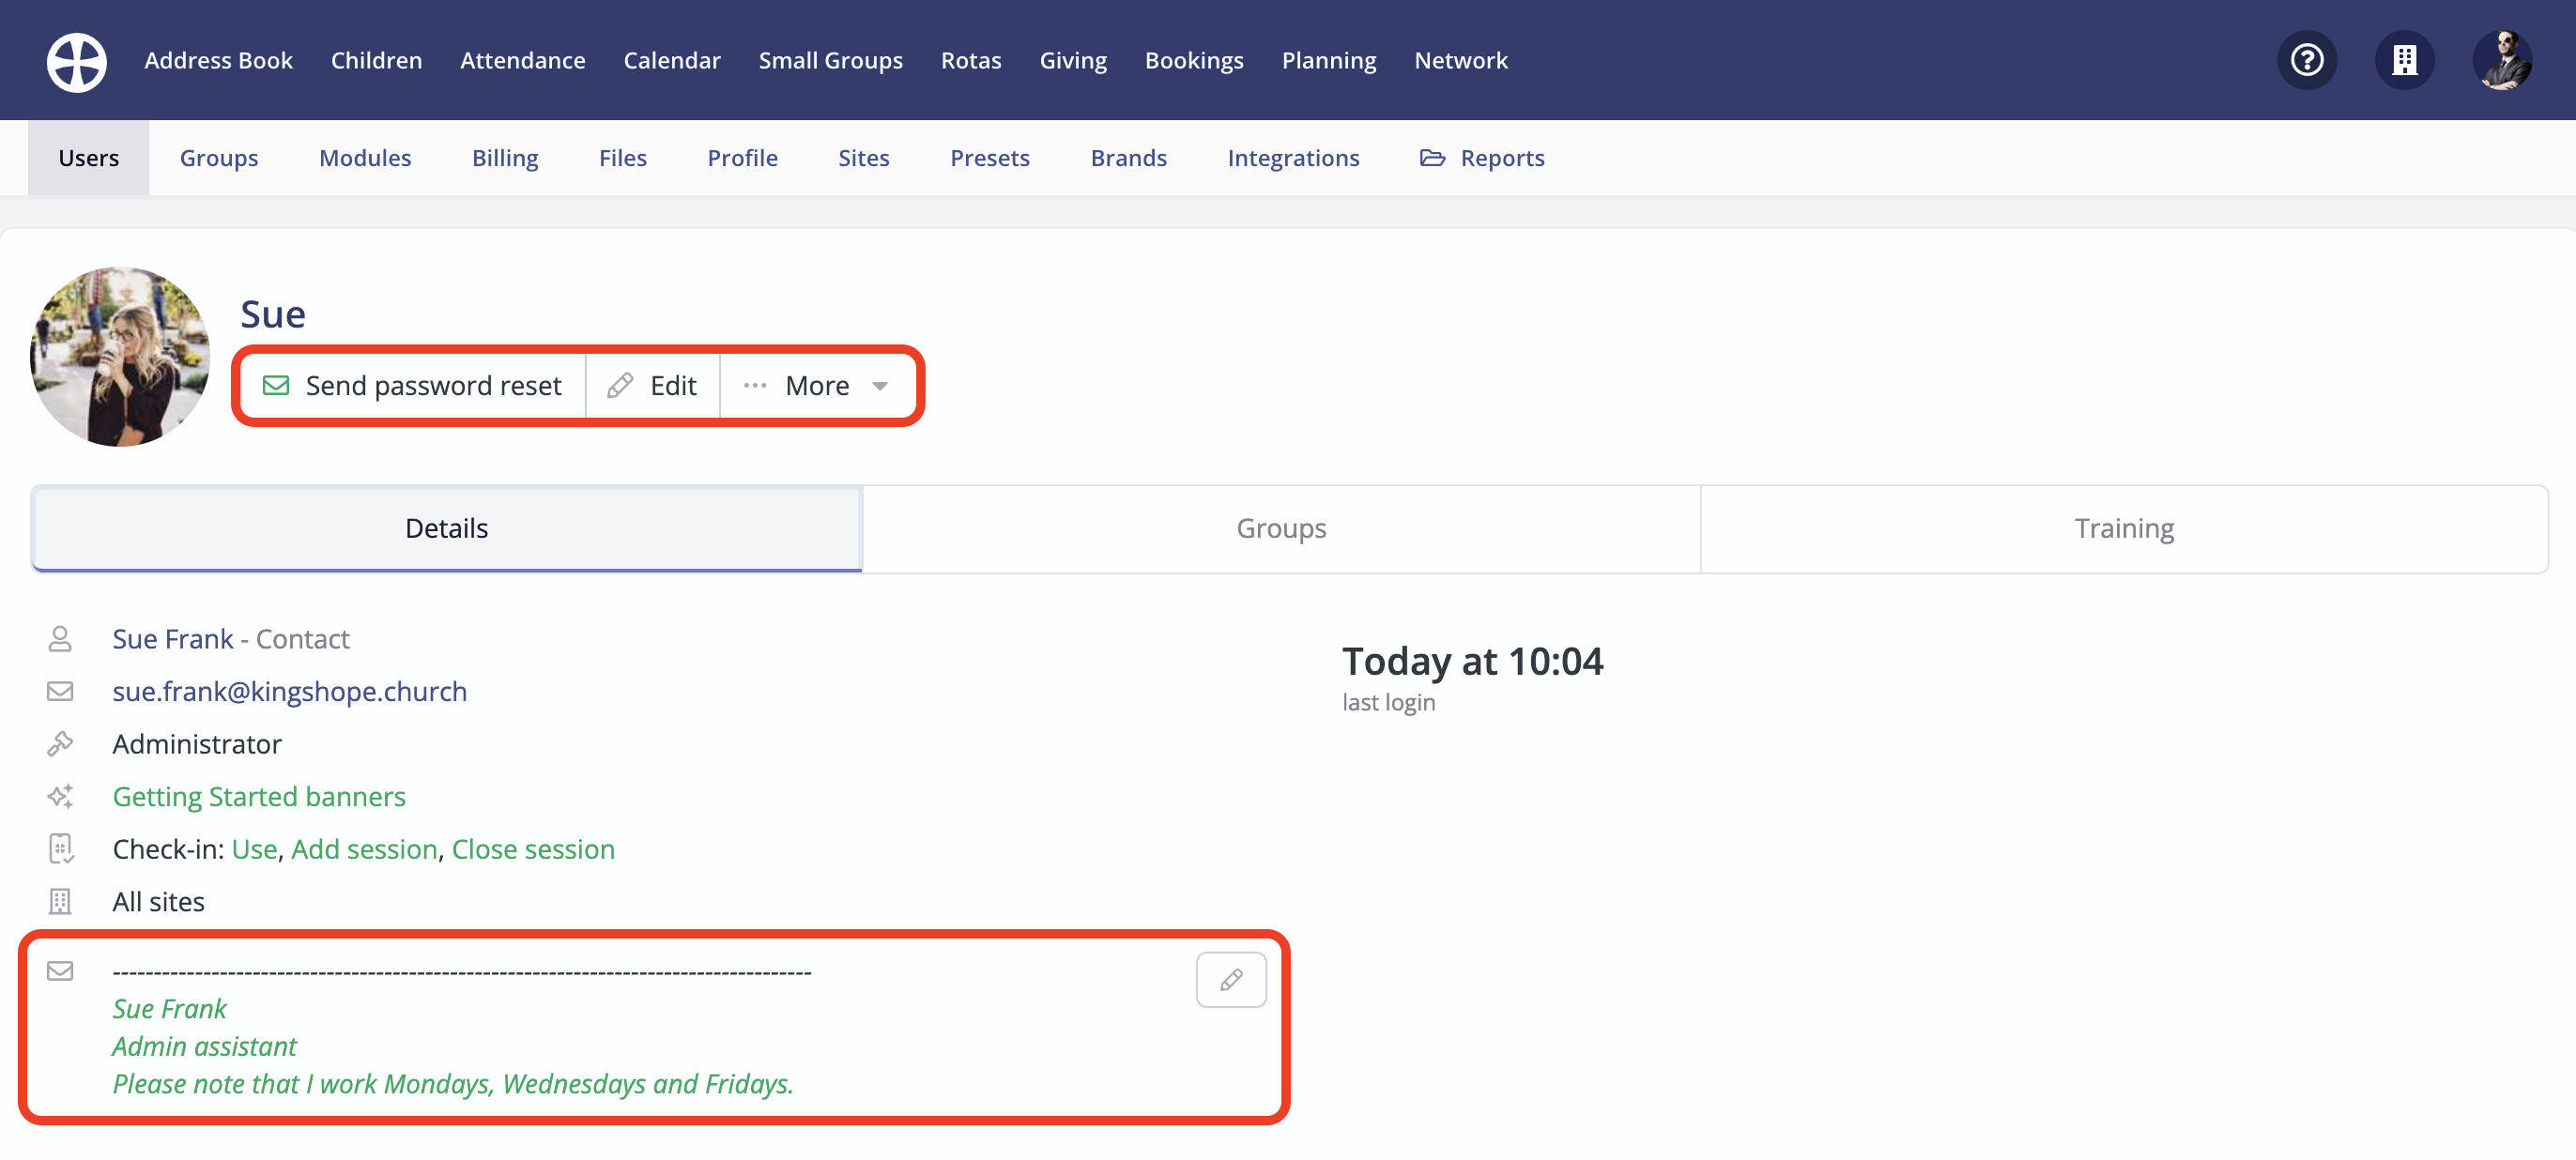This screenshot has height=1160, width=2576.
Task: Click Add session under Check-in
Action: tap(364, 849)
